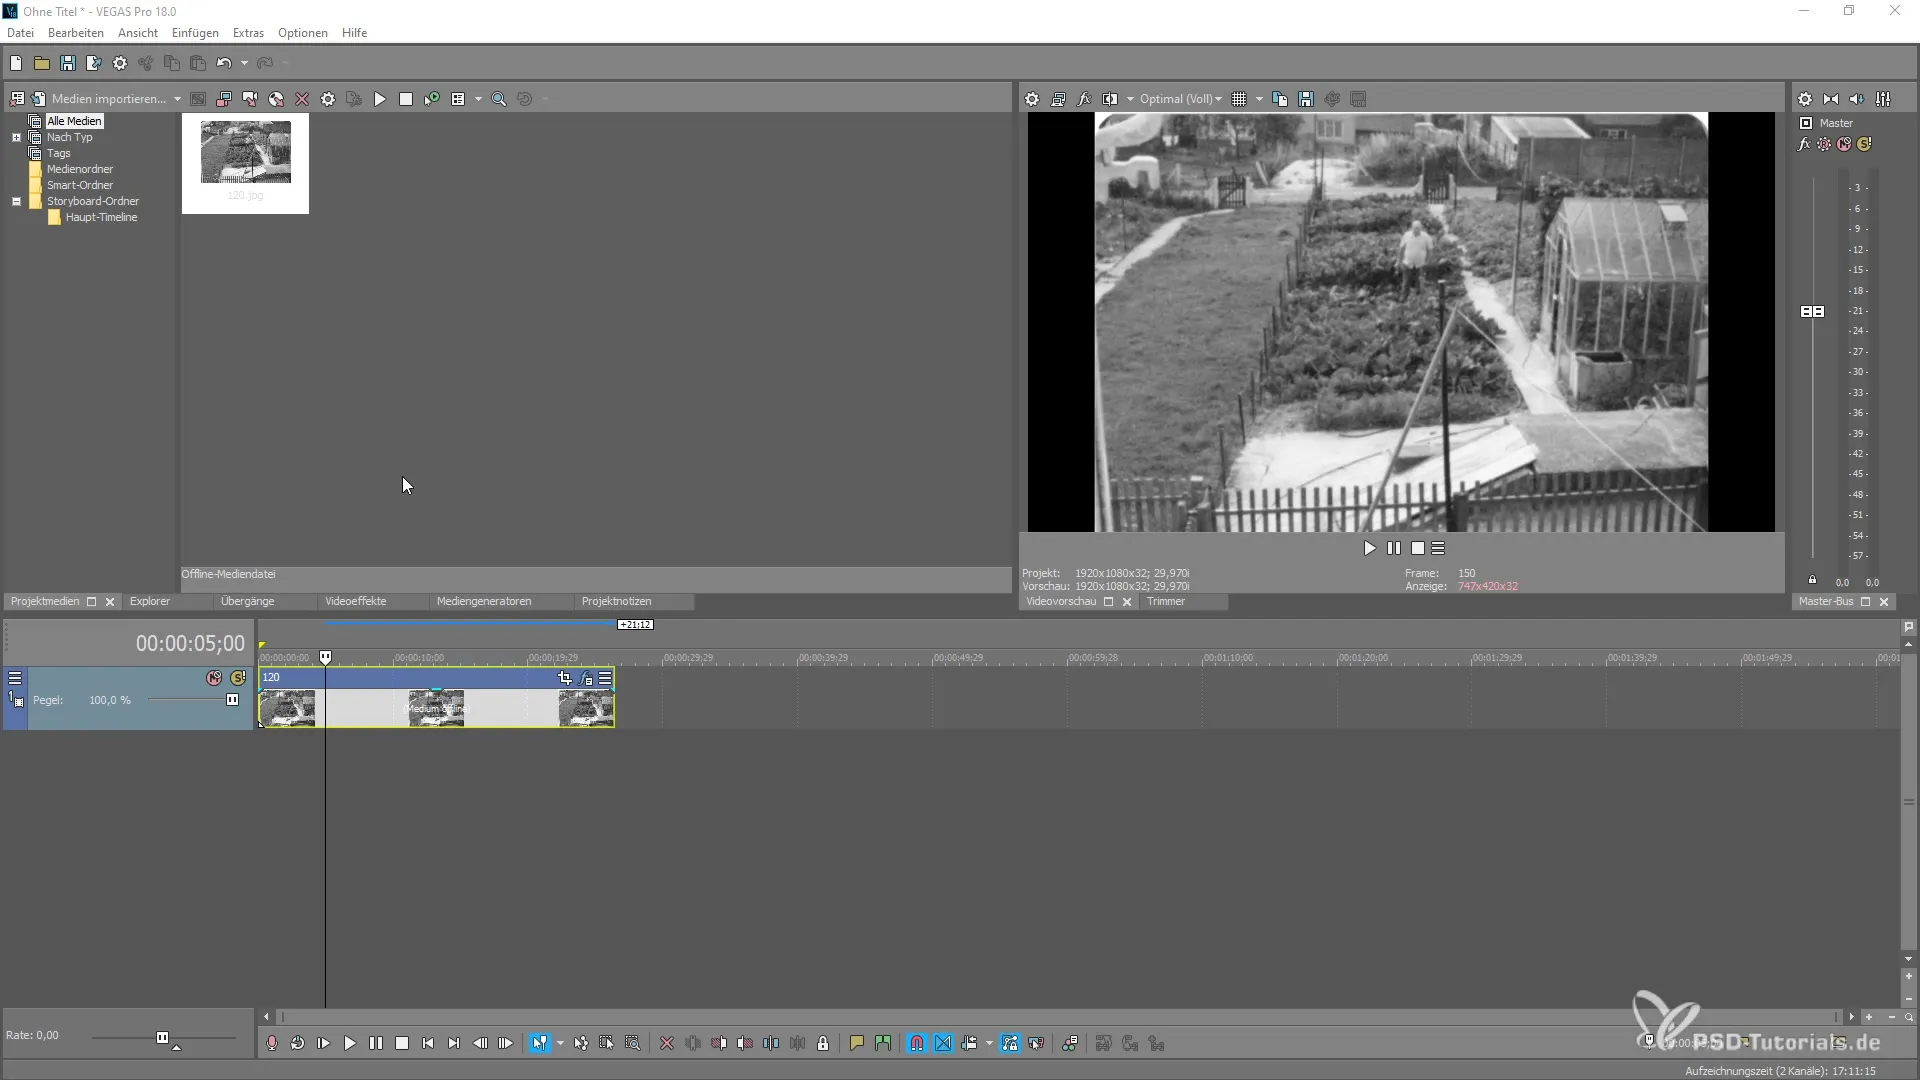Open media properties gear in Project Media toolbar
This screenshot has height=1080, width=1920.
(328, 99)
